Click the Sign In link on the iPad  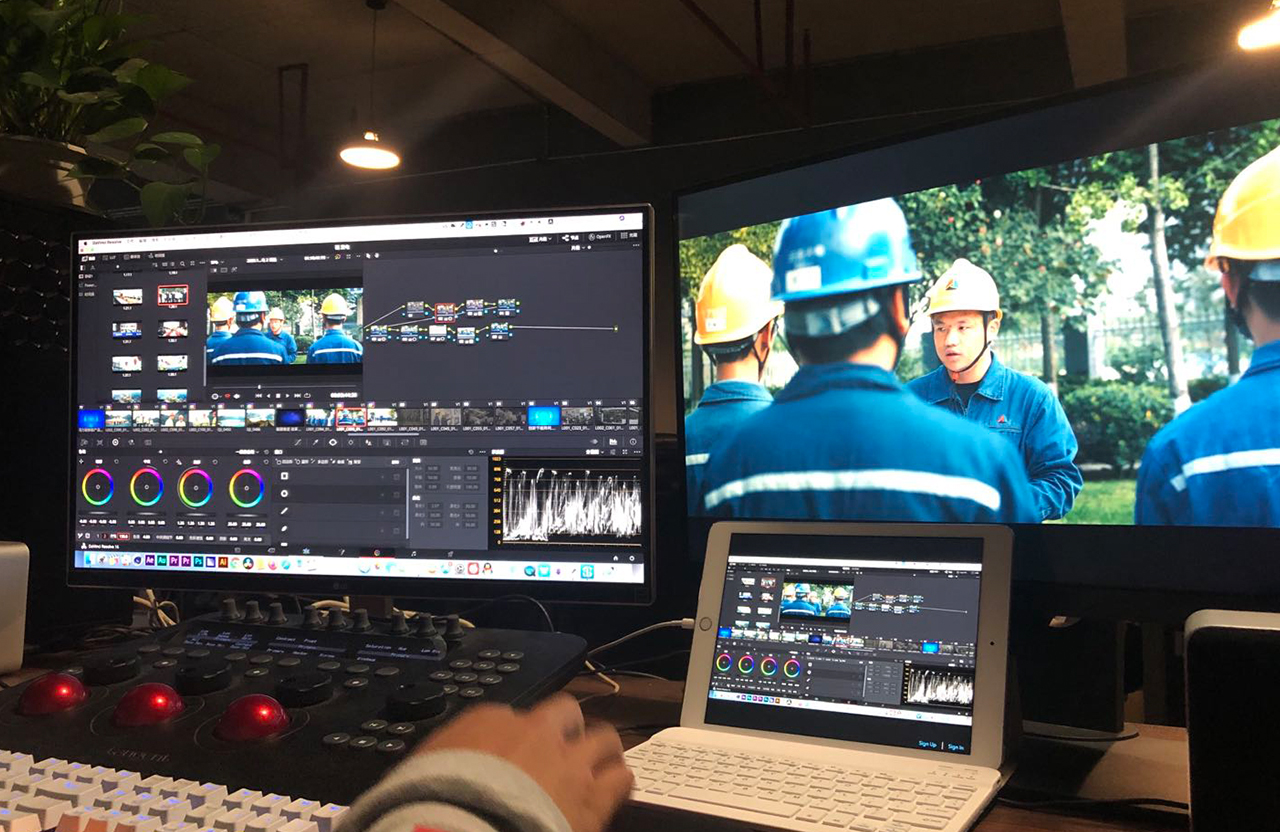point(956,746)
